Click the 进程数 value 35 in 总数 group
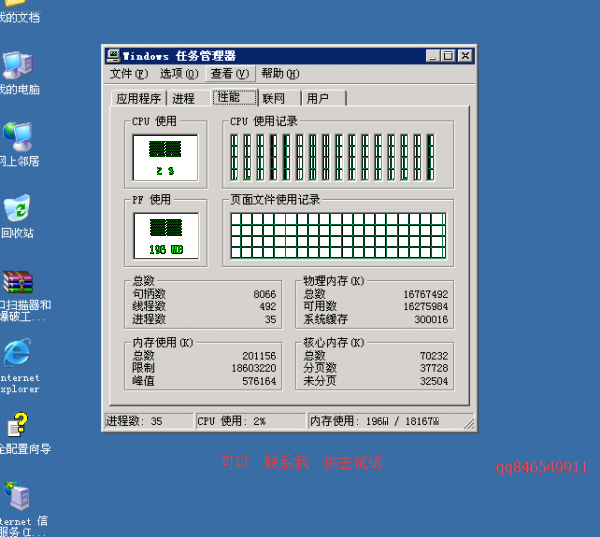 click(270, 319)
